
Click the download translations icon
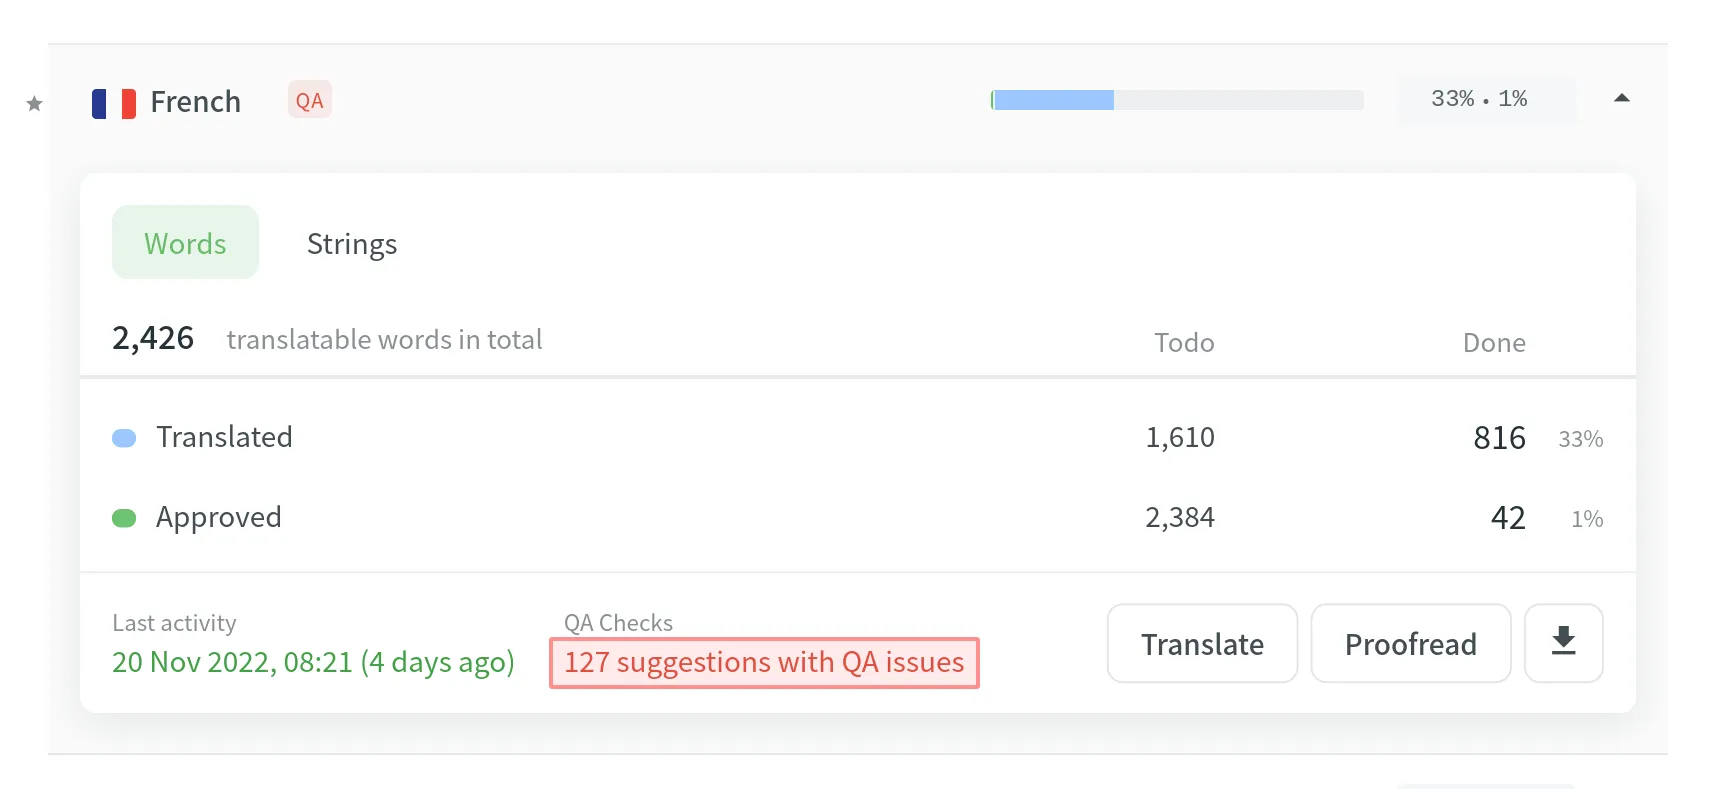1563,643
